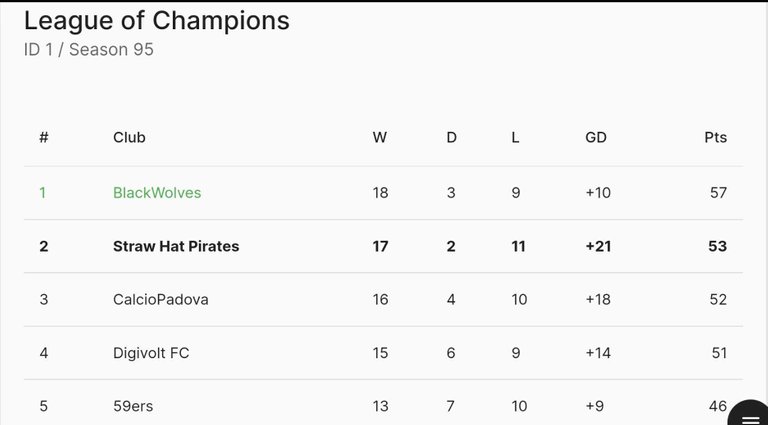Click the W column header

point(380,138)
